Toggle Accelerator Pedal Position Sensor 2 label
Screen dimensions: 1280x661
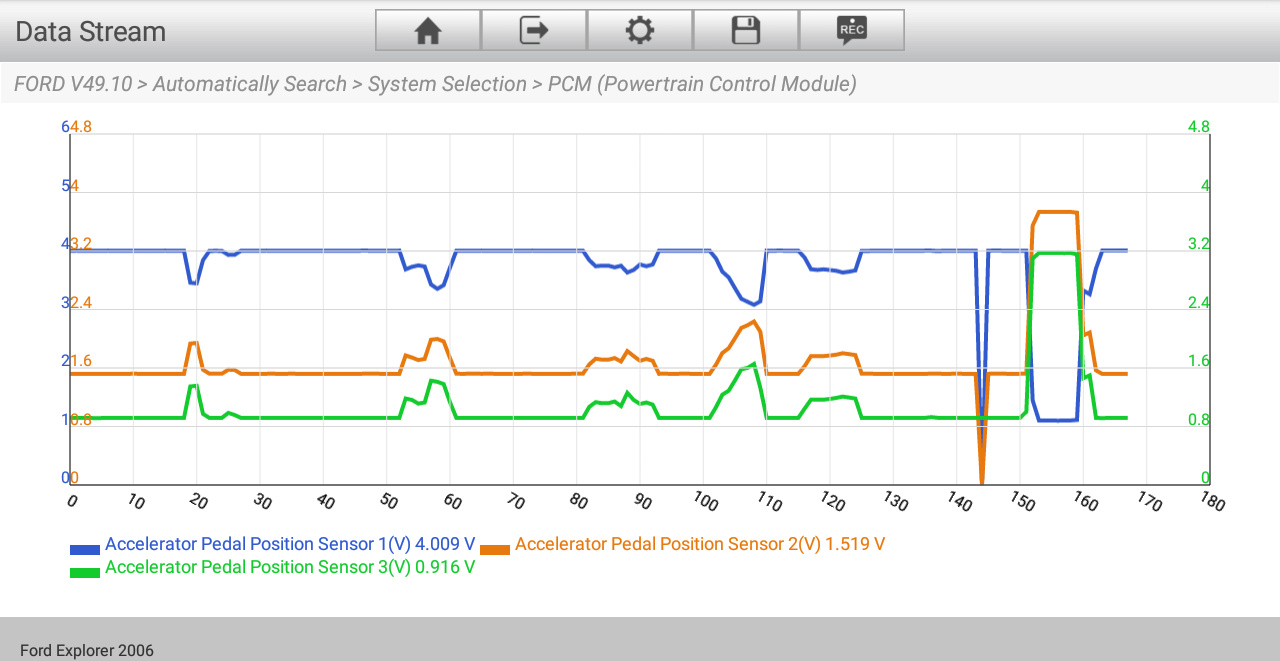pos(699,544)
